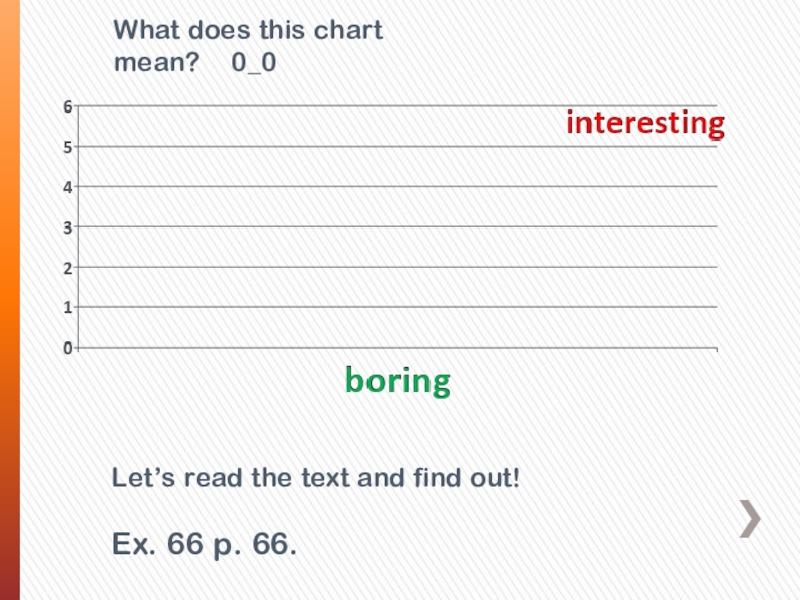Click the y-axis label 1
This screenshot has width=800, height=600.
67,308
